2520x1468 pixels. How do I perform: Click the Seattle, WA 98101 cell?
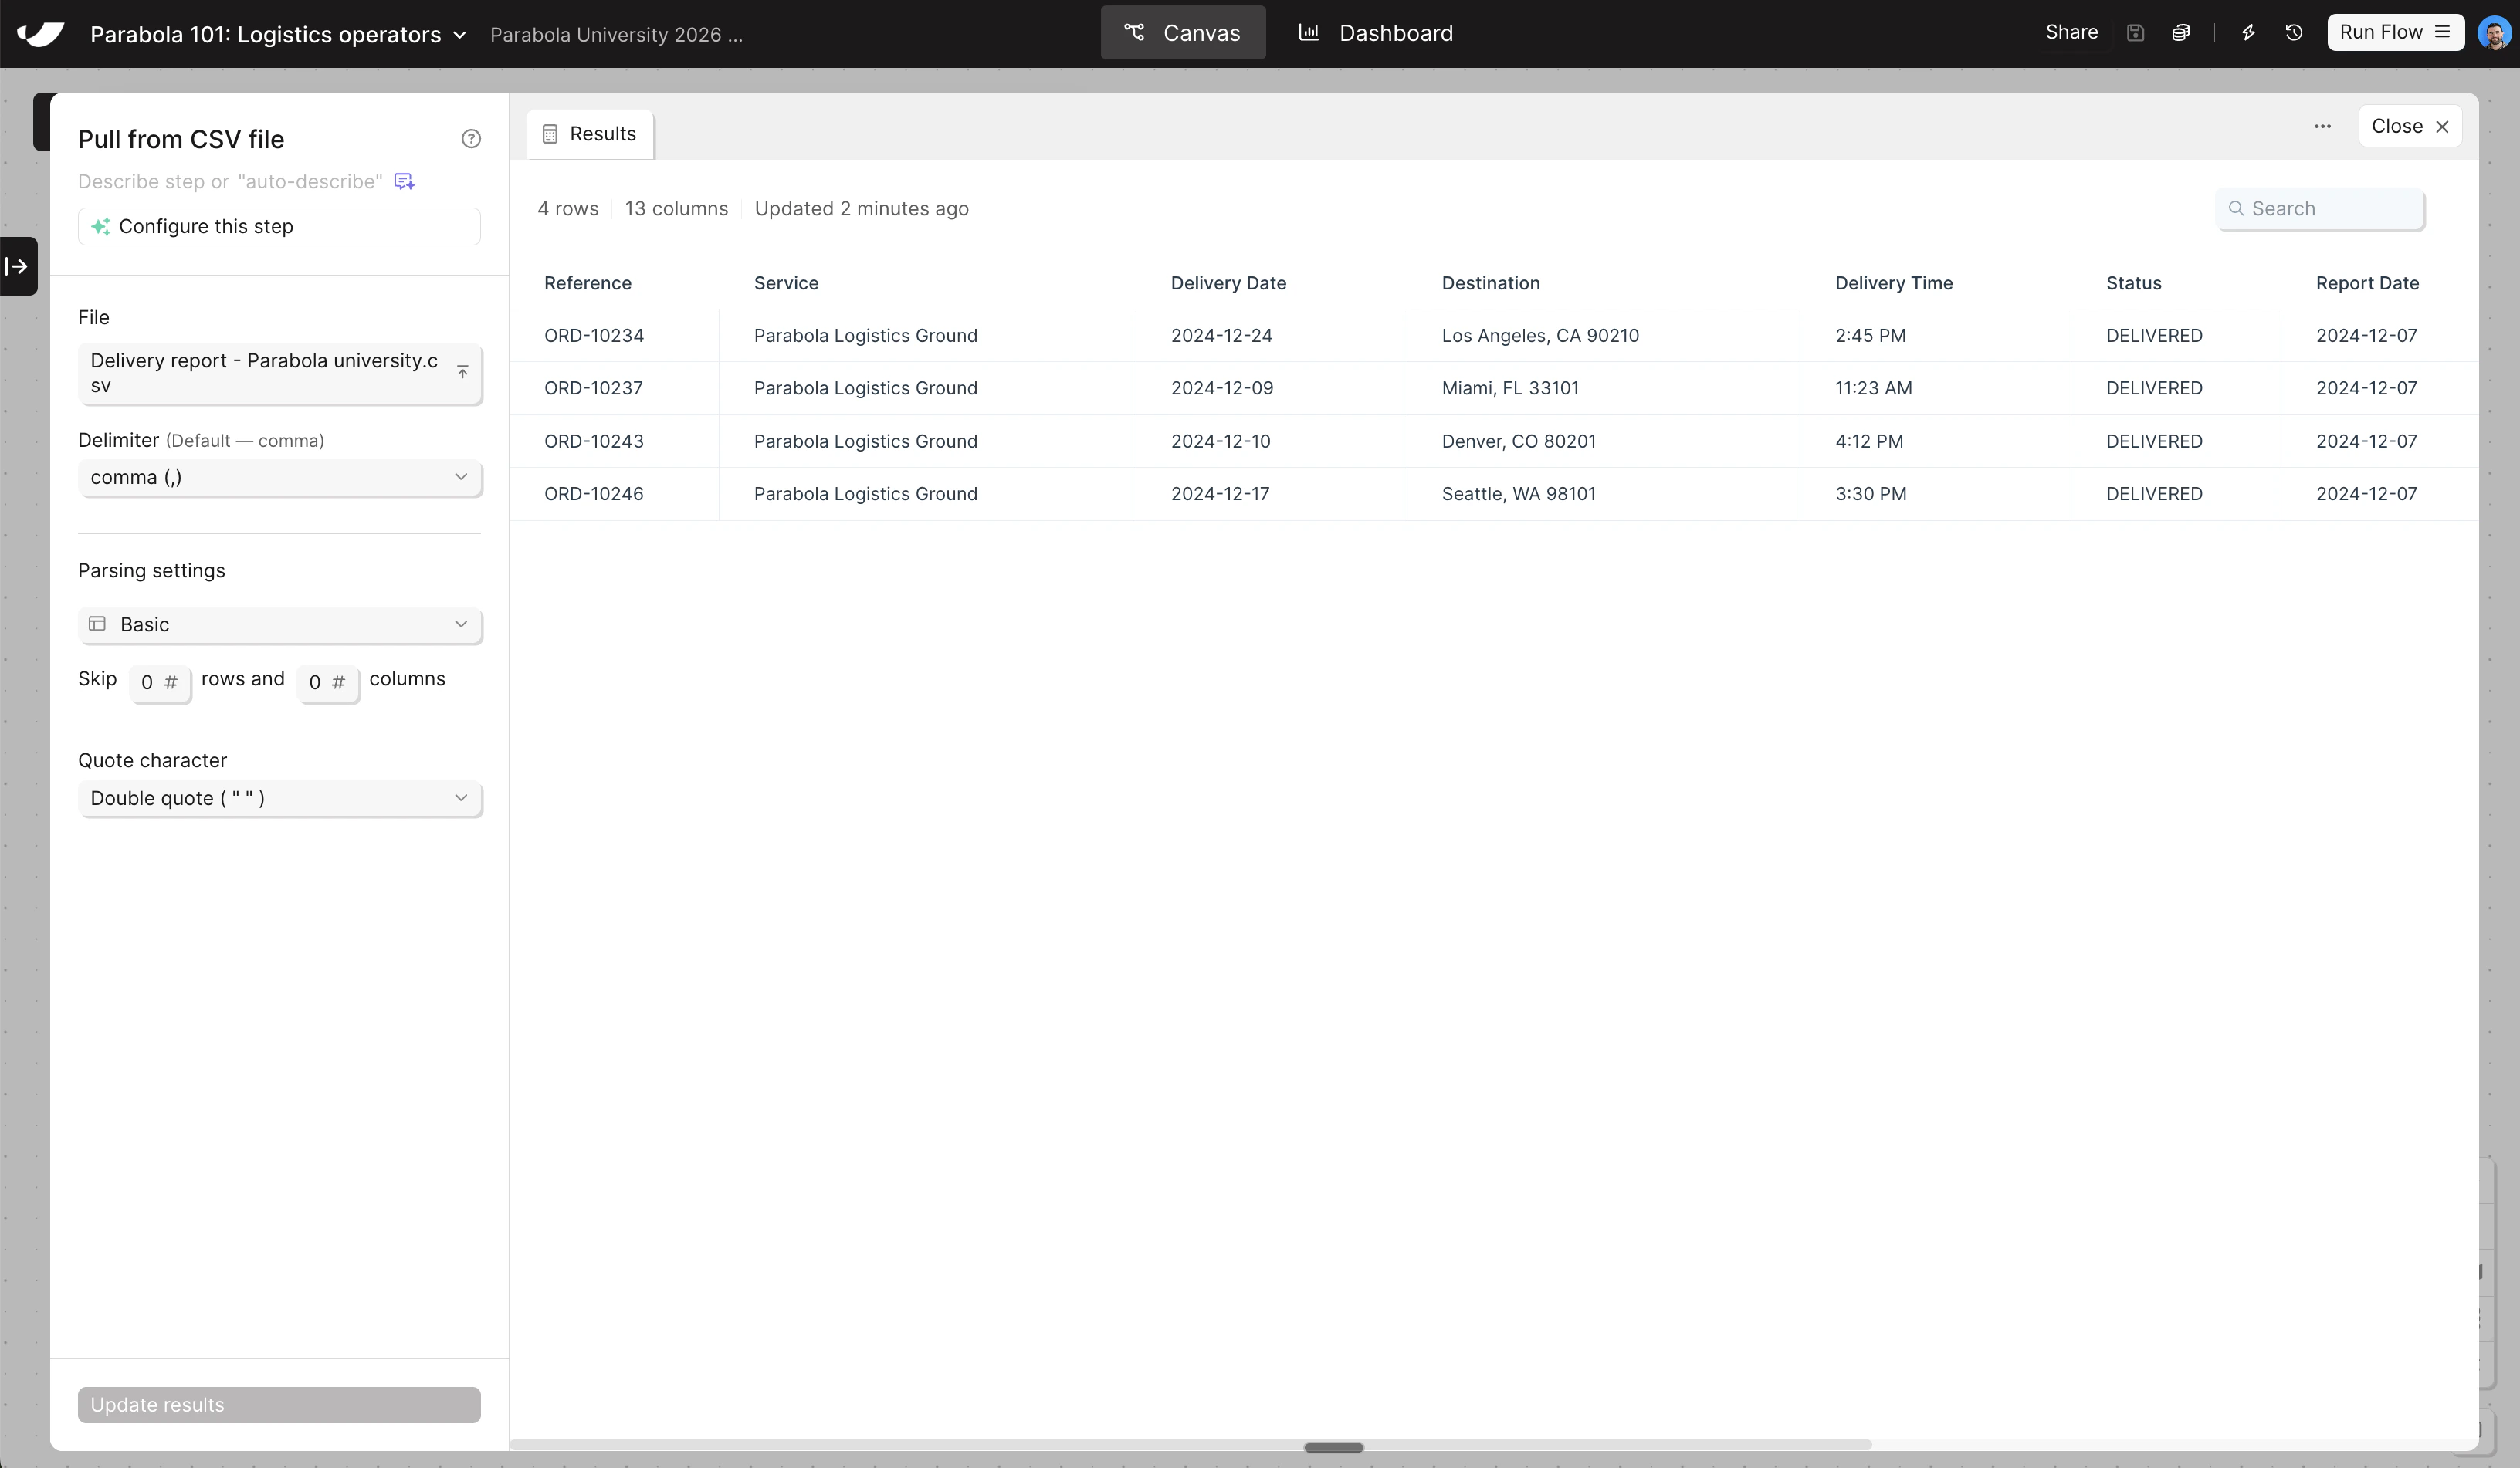pyautogui.click(x=1603, y=494)
